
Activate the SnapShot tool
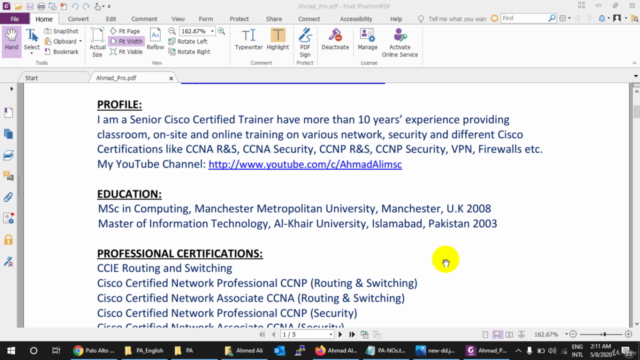pos(61,31)
